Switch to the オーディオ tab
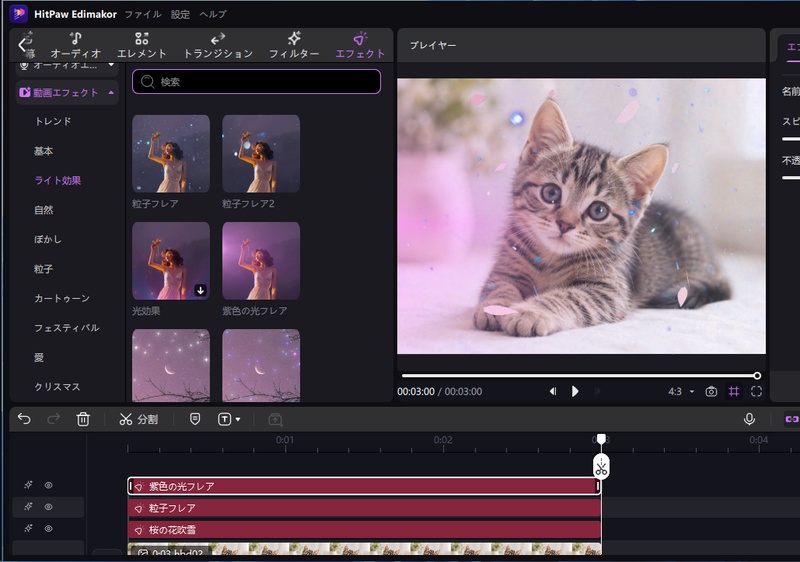The image size is (800, 562). (76, 45)
